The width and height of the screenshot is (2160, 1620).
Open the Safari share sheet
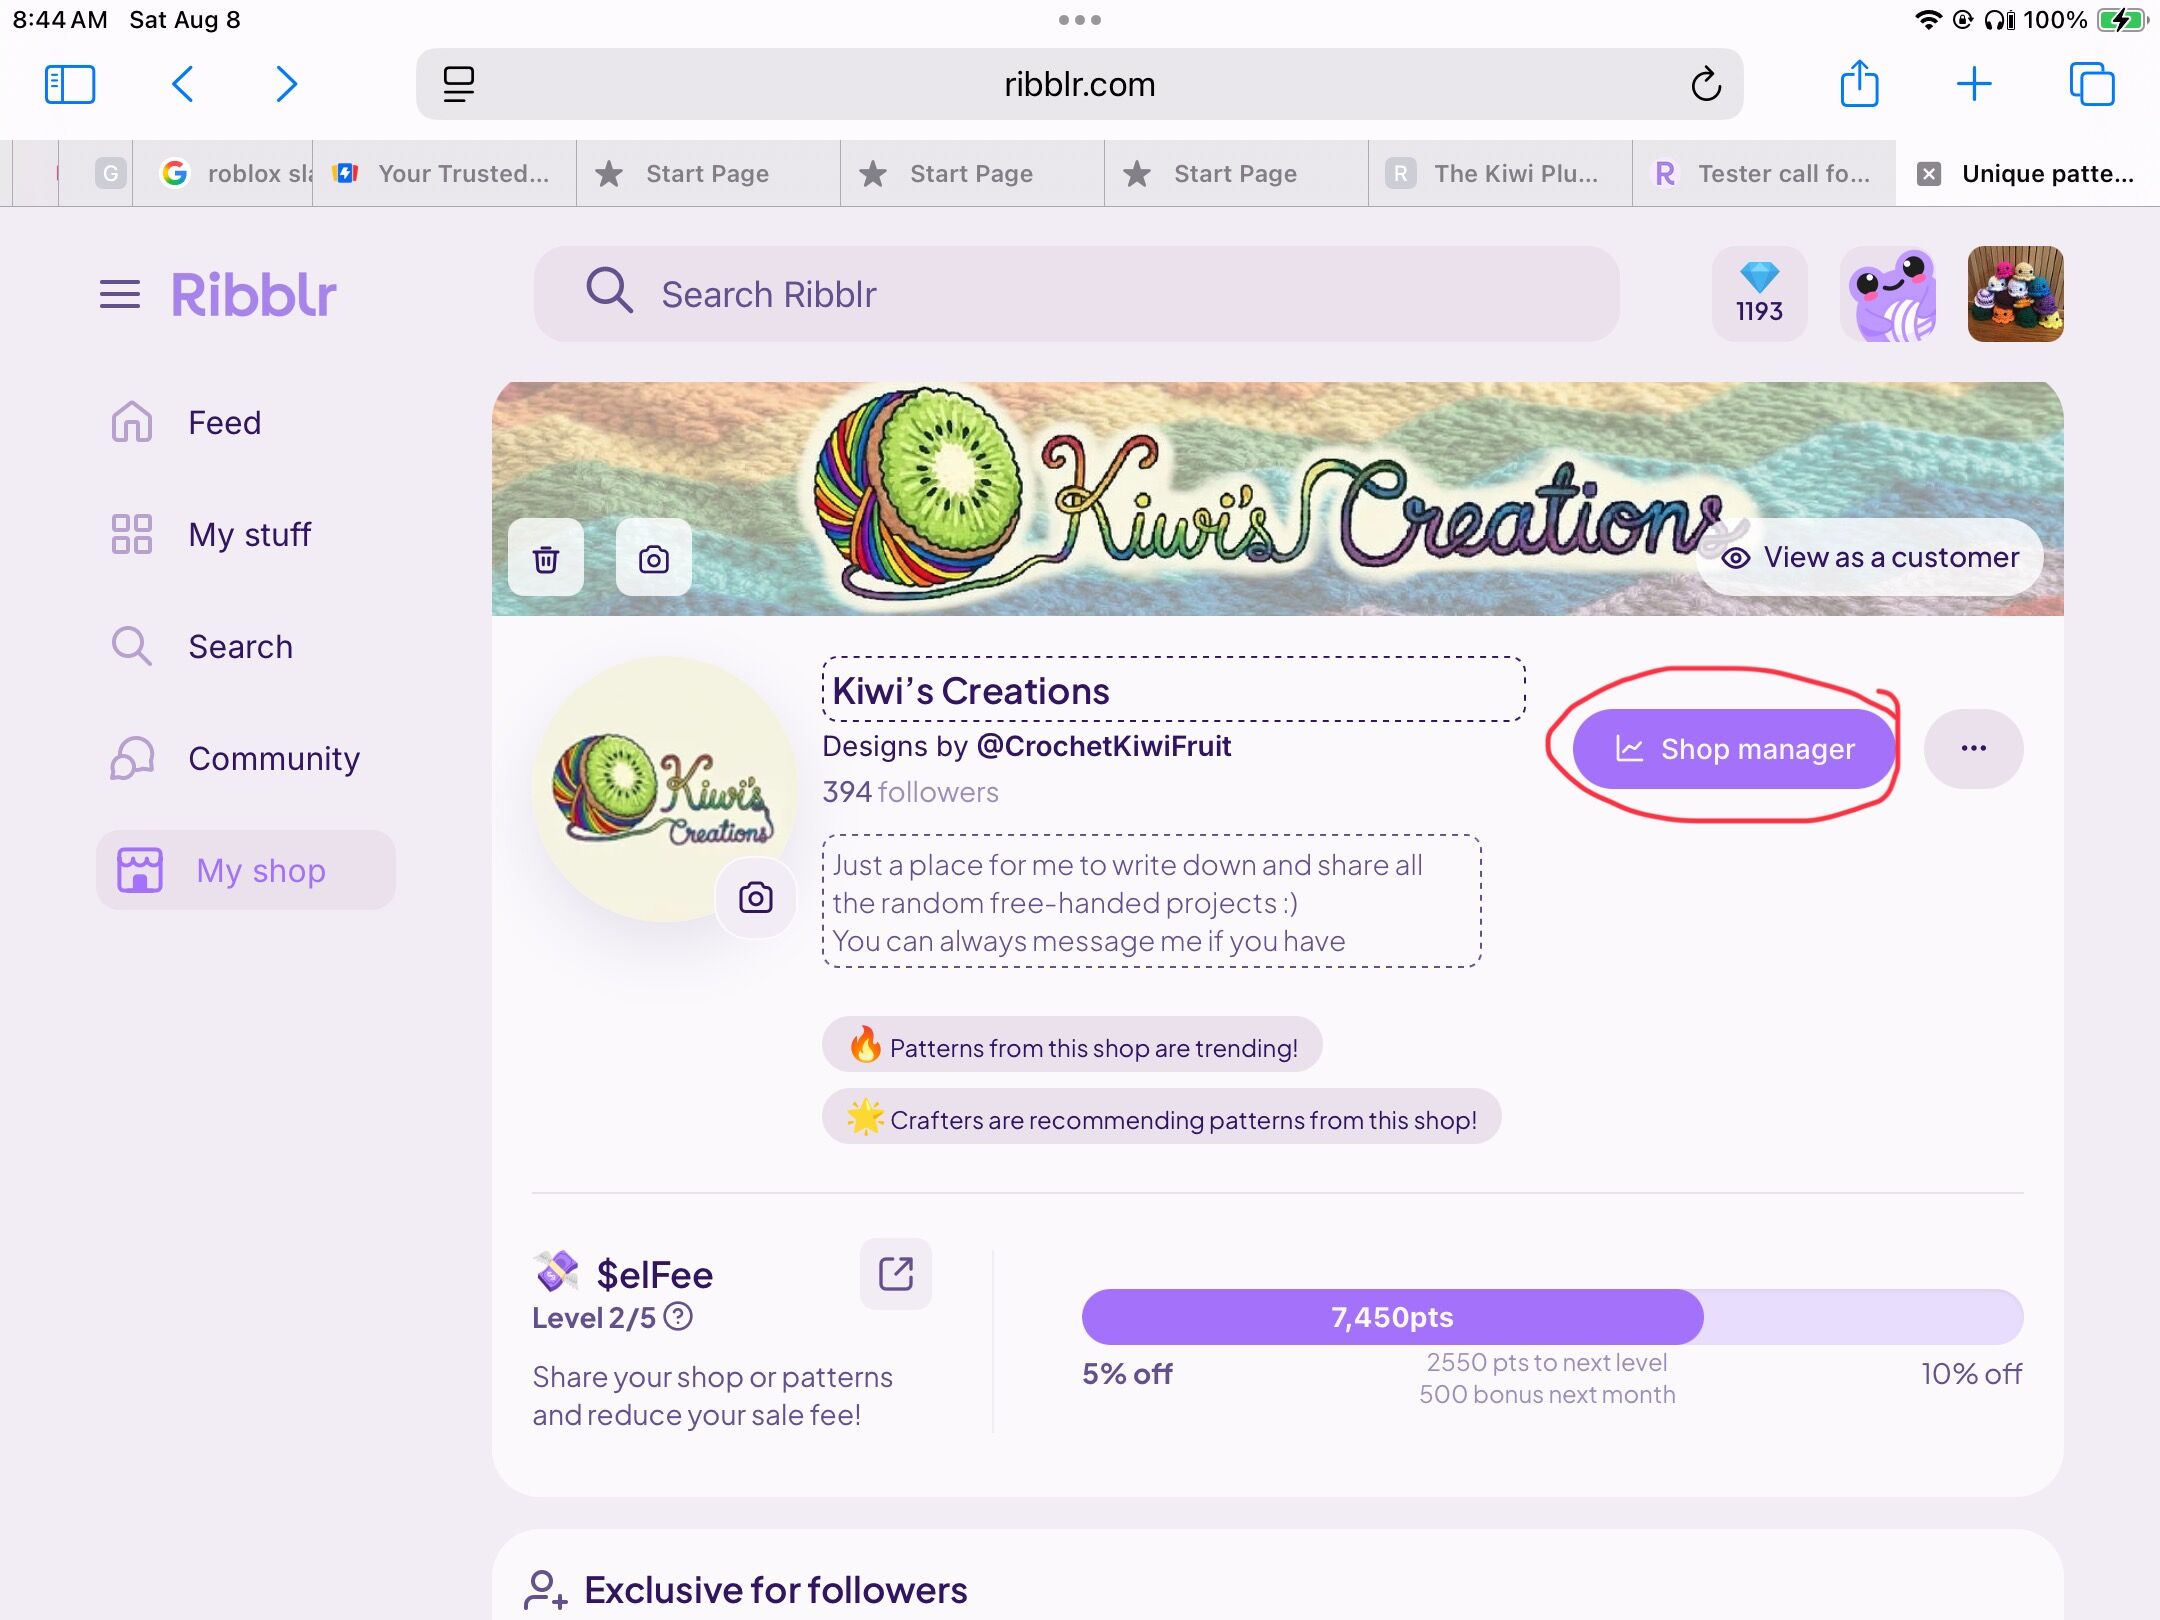coord(1860,84)
